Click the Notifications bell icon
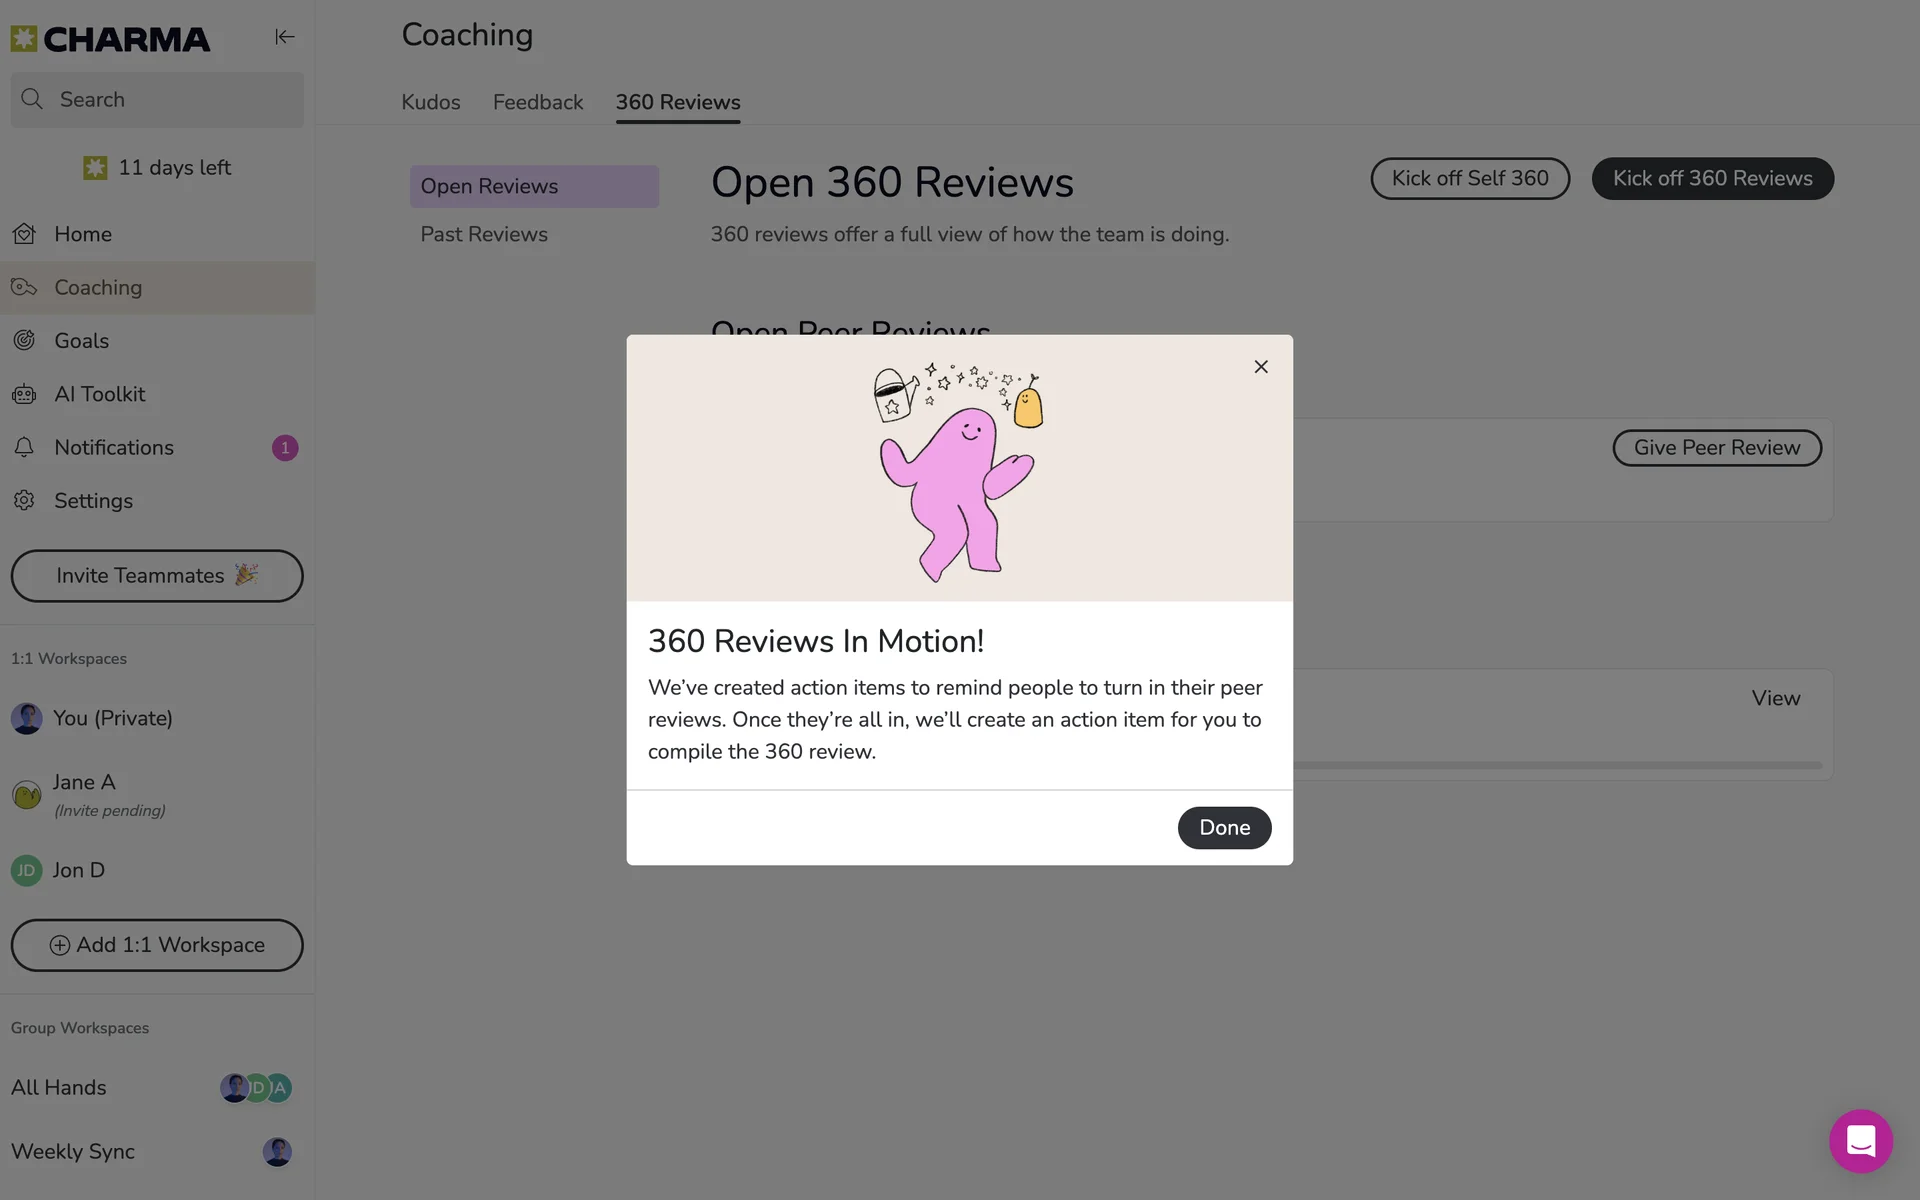1920x1200 pixels. point(25,448)
